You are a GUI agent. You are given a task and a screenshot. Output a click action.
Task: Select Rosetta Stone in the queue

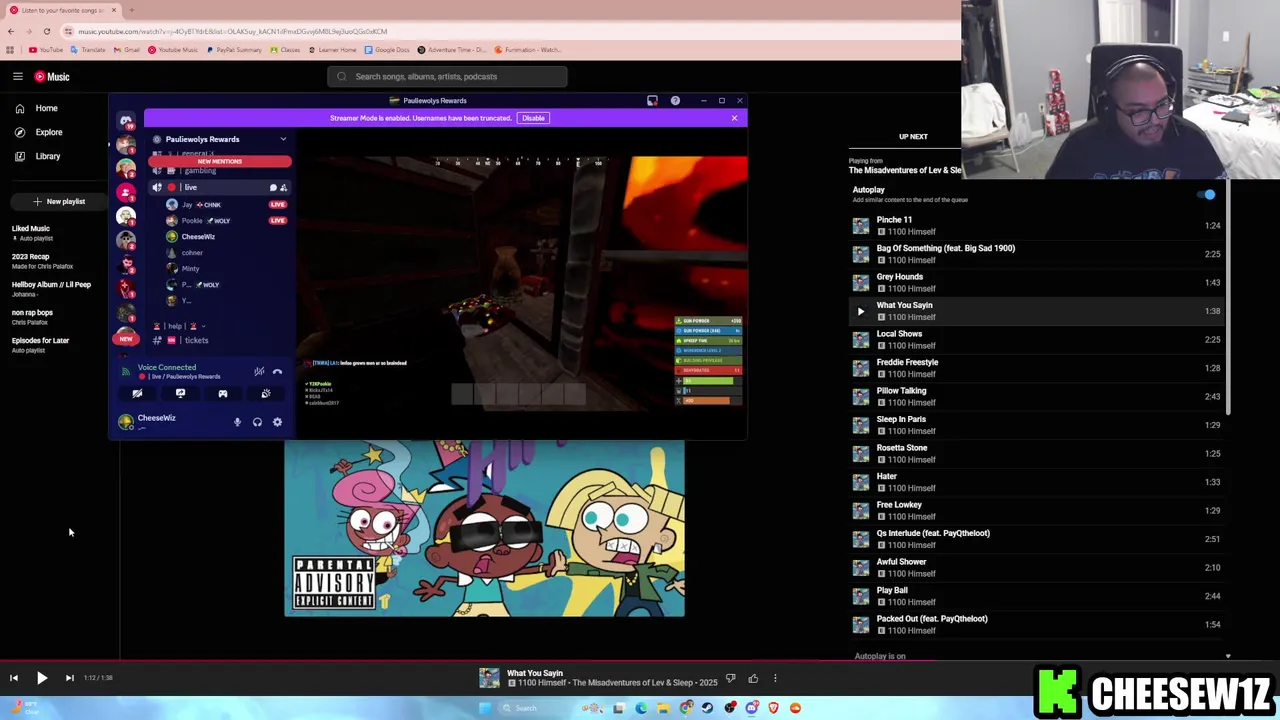pyautogui.click(x=1036, y=453)
